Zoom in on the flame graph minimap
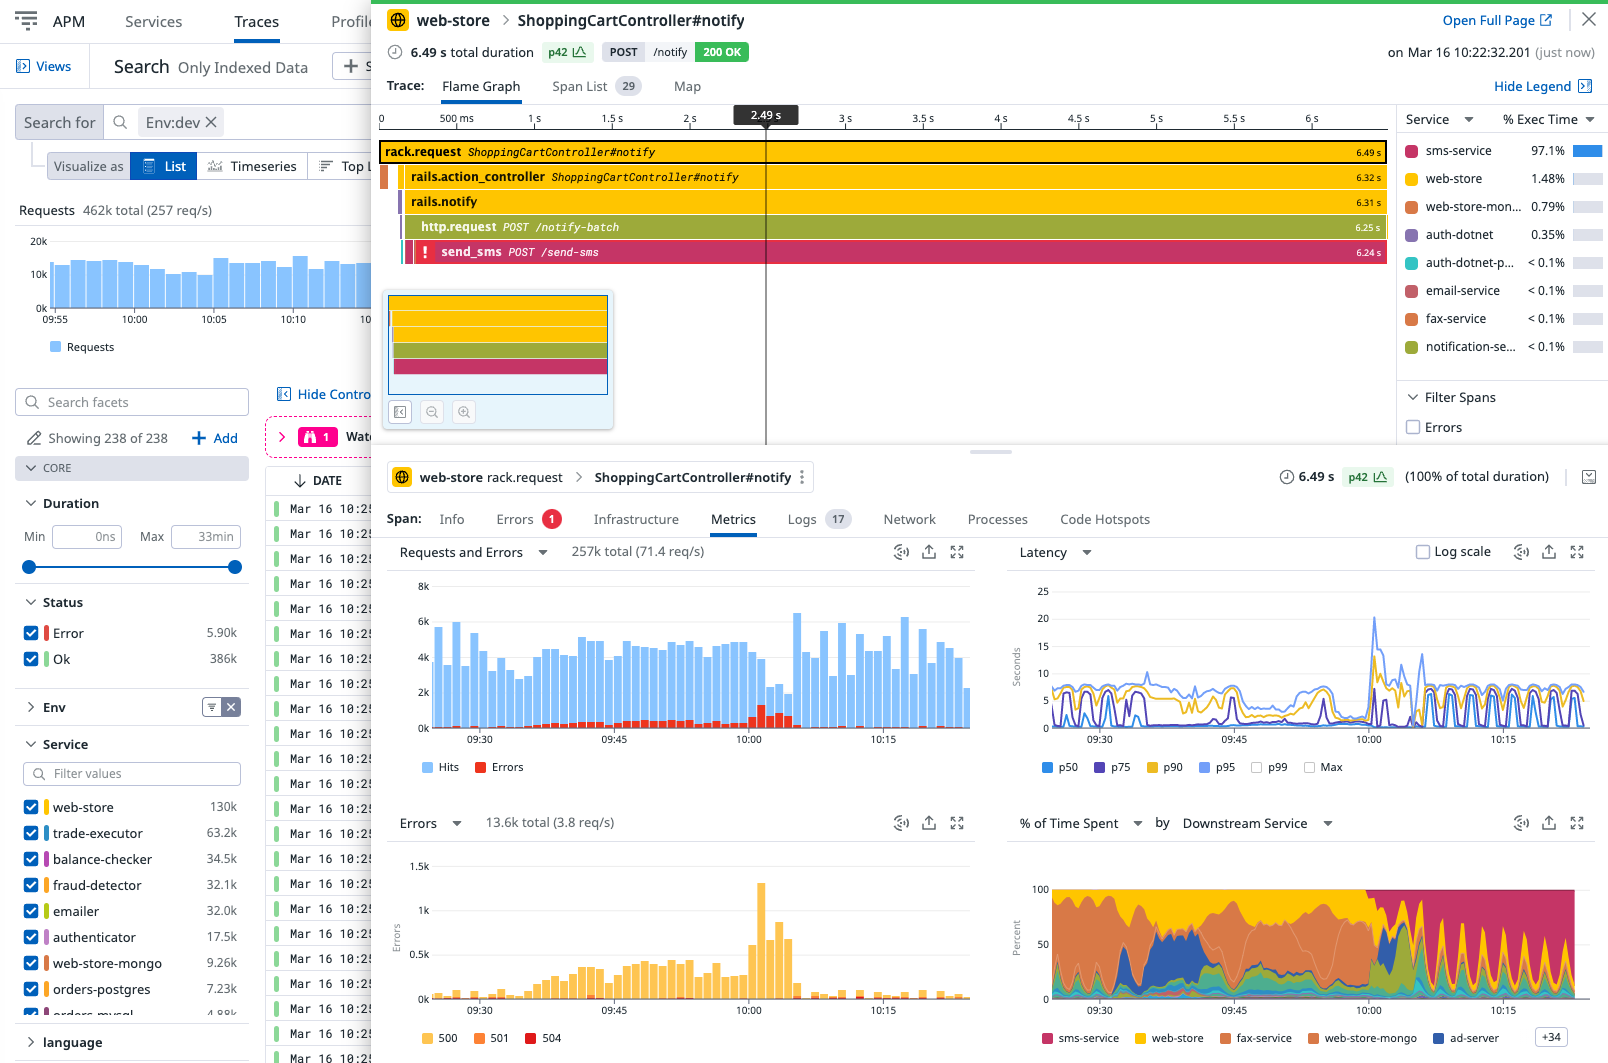Screen dimensions: 1608x1063 tap(463, 411)
